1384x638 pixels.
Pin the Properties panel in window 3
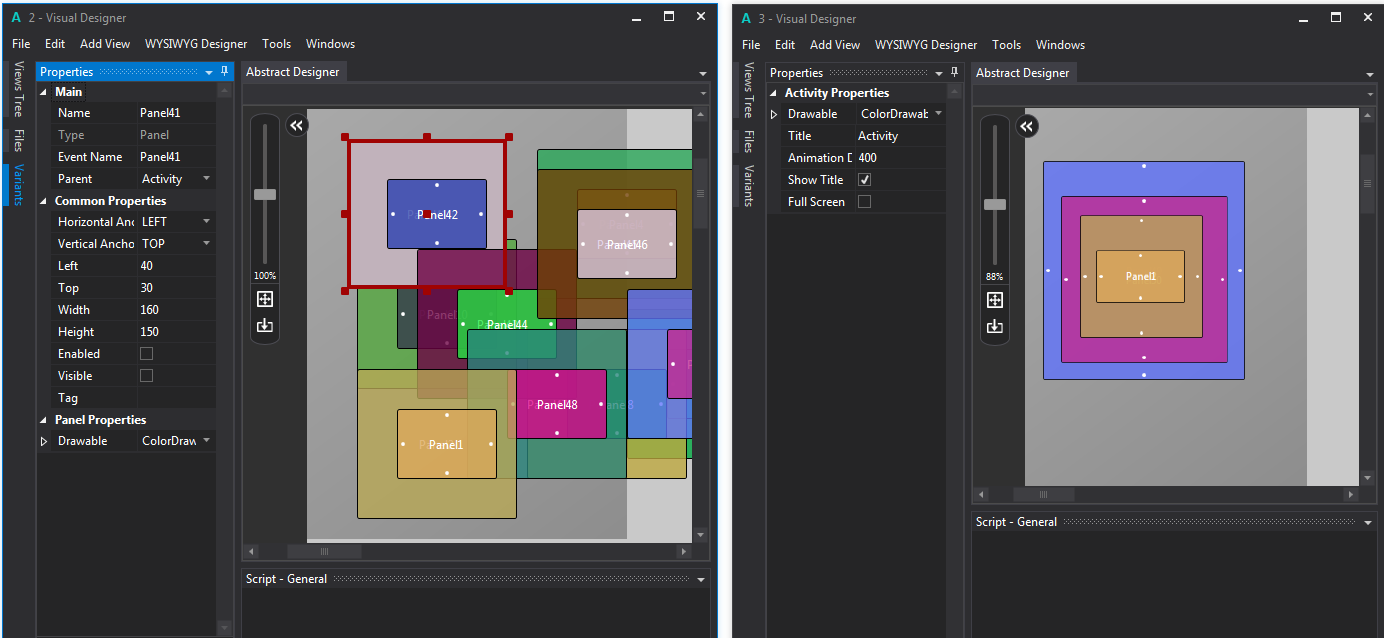pos(955,73)
